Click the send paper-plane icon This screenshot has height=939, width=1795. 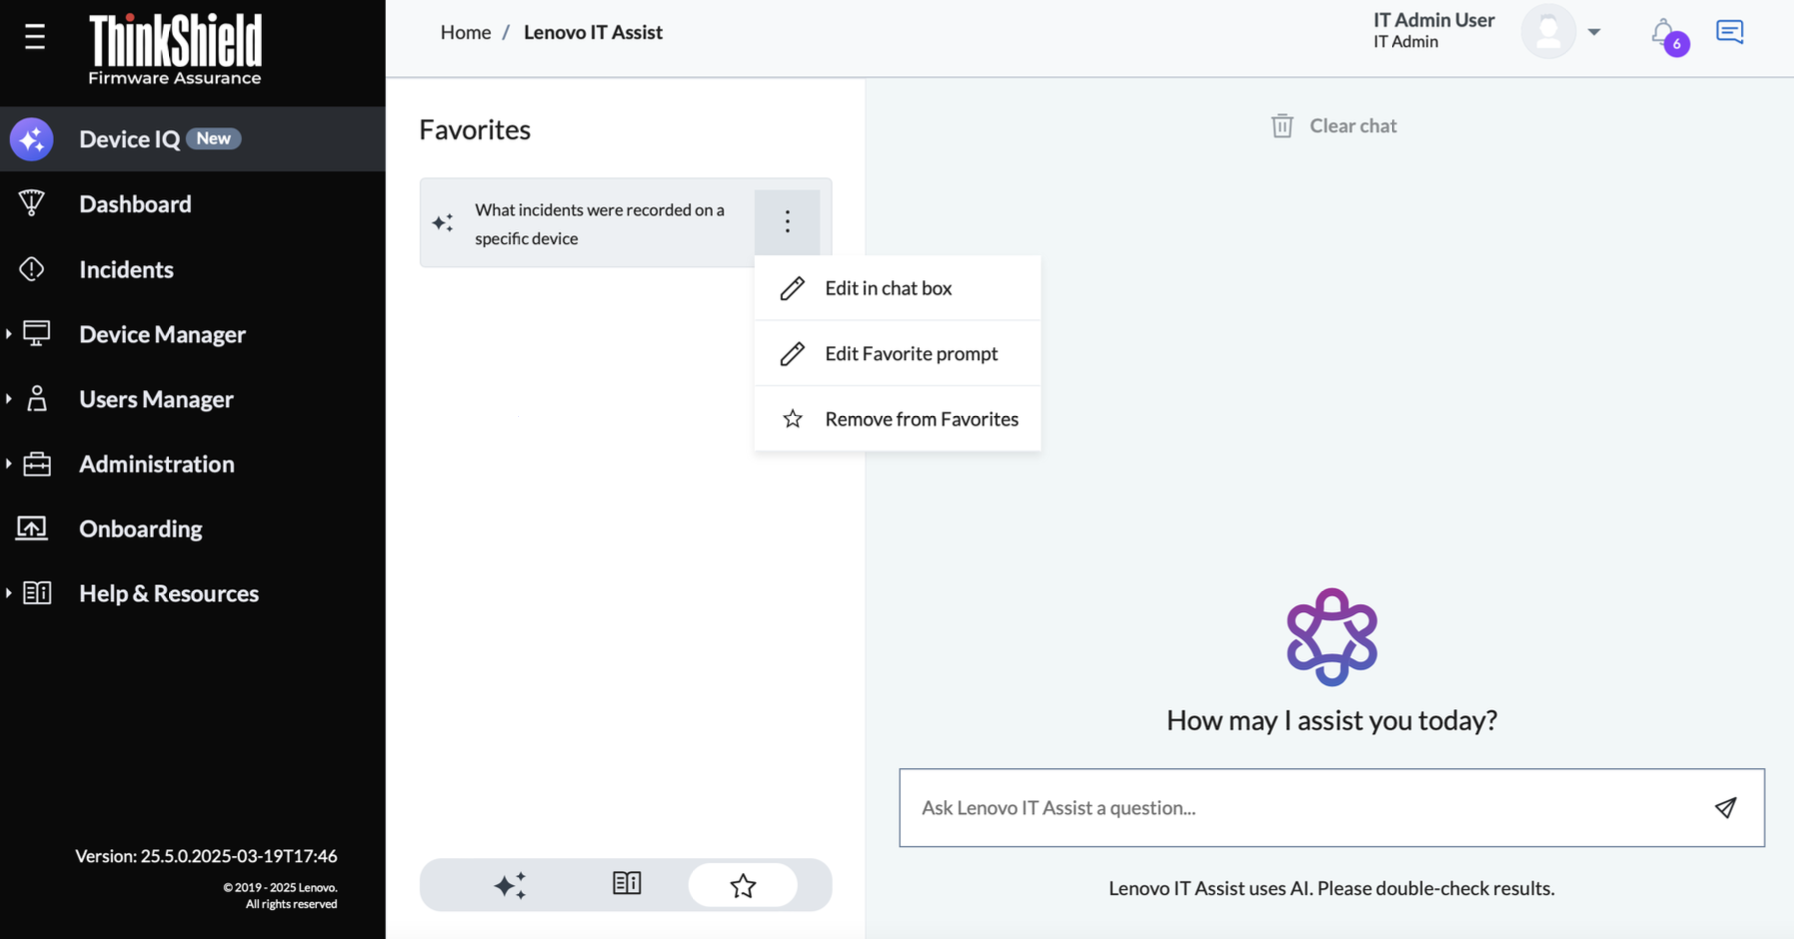pyautogui.click(x=1726, y=807)
